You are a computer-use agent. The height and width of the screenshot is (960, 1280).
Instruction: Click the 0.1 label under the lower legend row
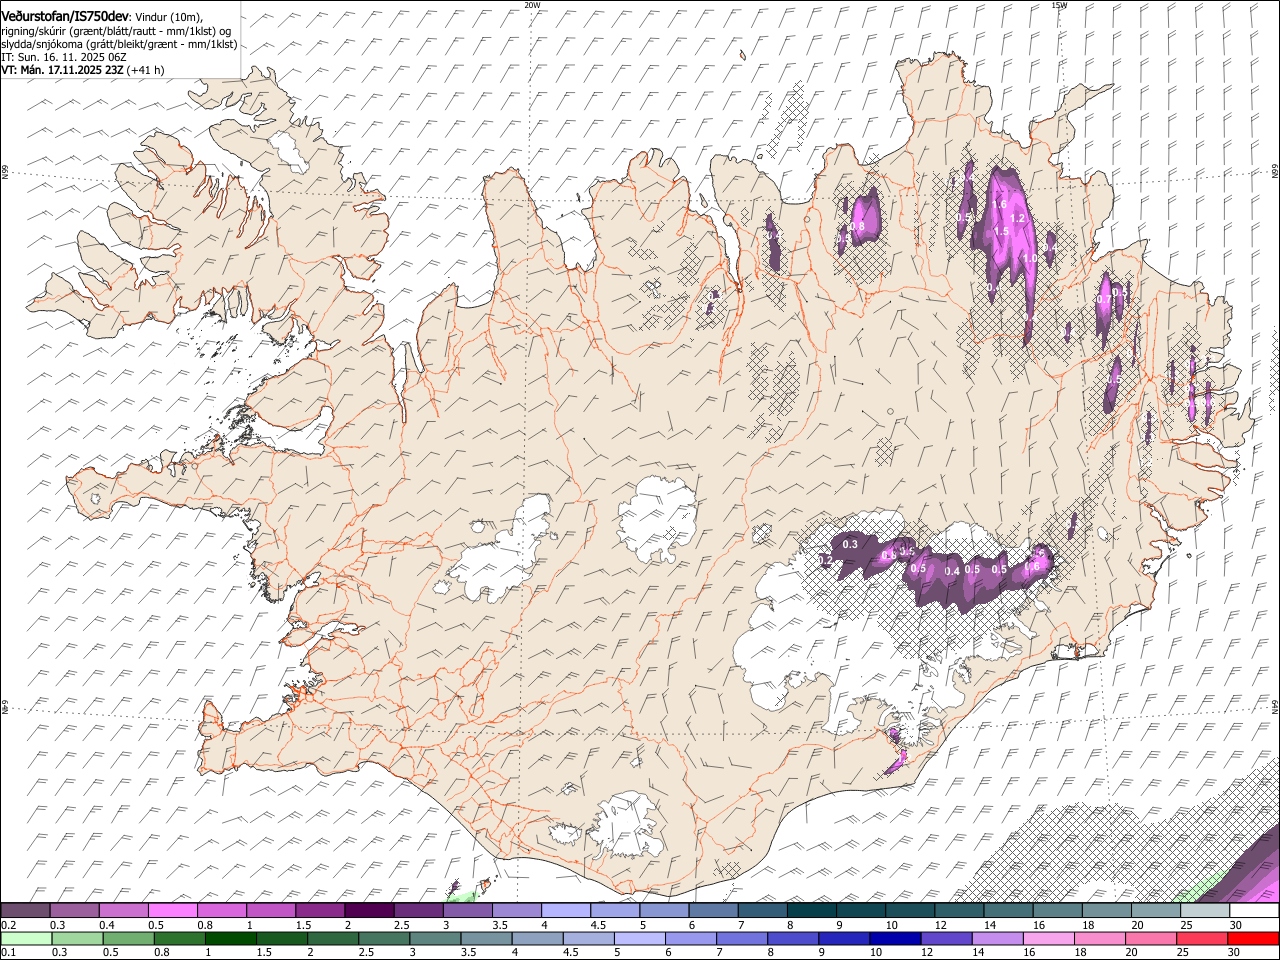[7, 952]
